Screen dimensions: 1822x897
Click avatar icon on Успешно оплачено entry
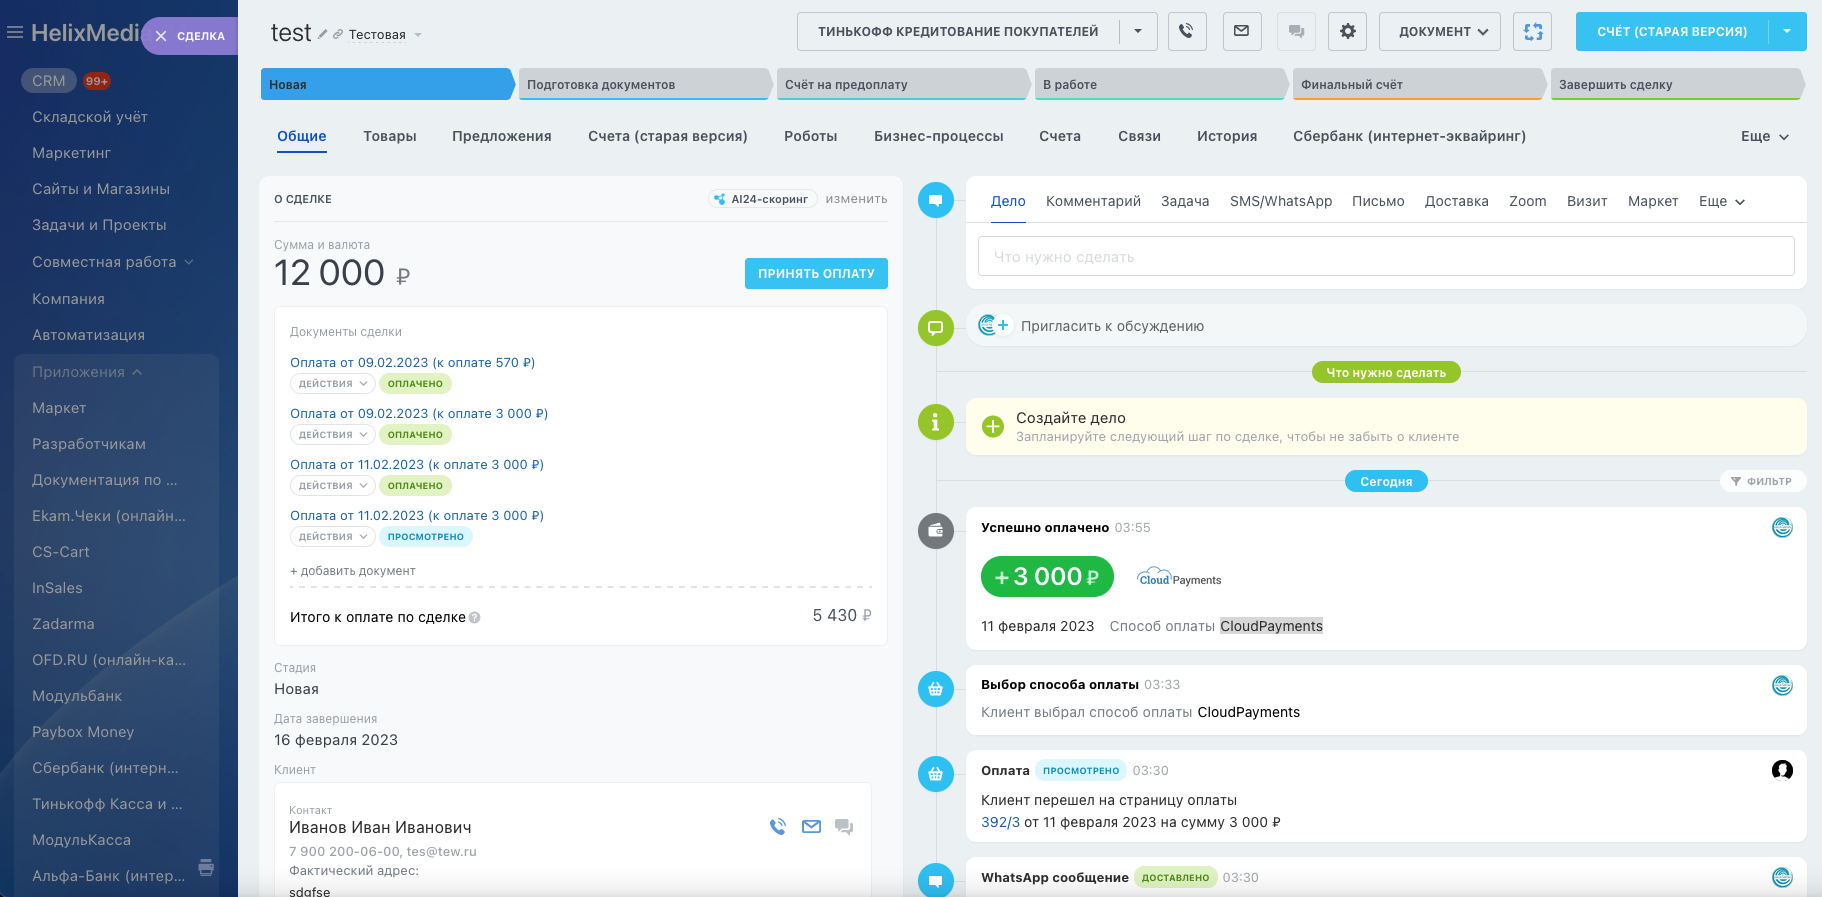[1782, 528]
